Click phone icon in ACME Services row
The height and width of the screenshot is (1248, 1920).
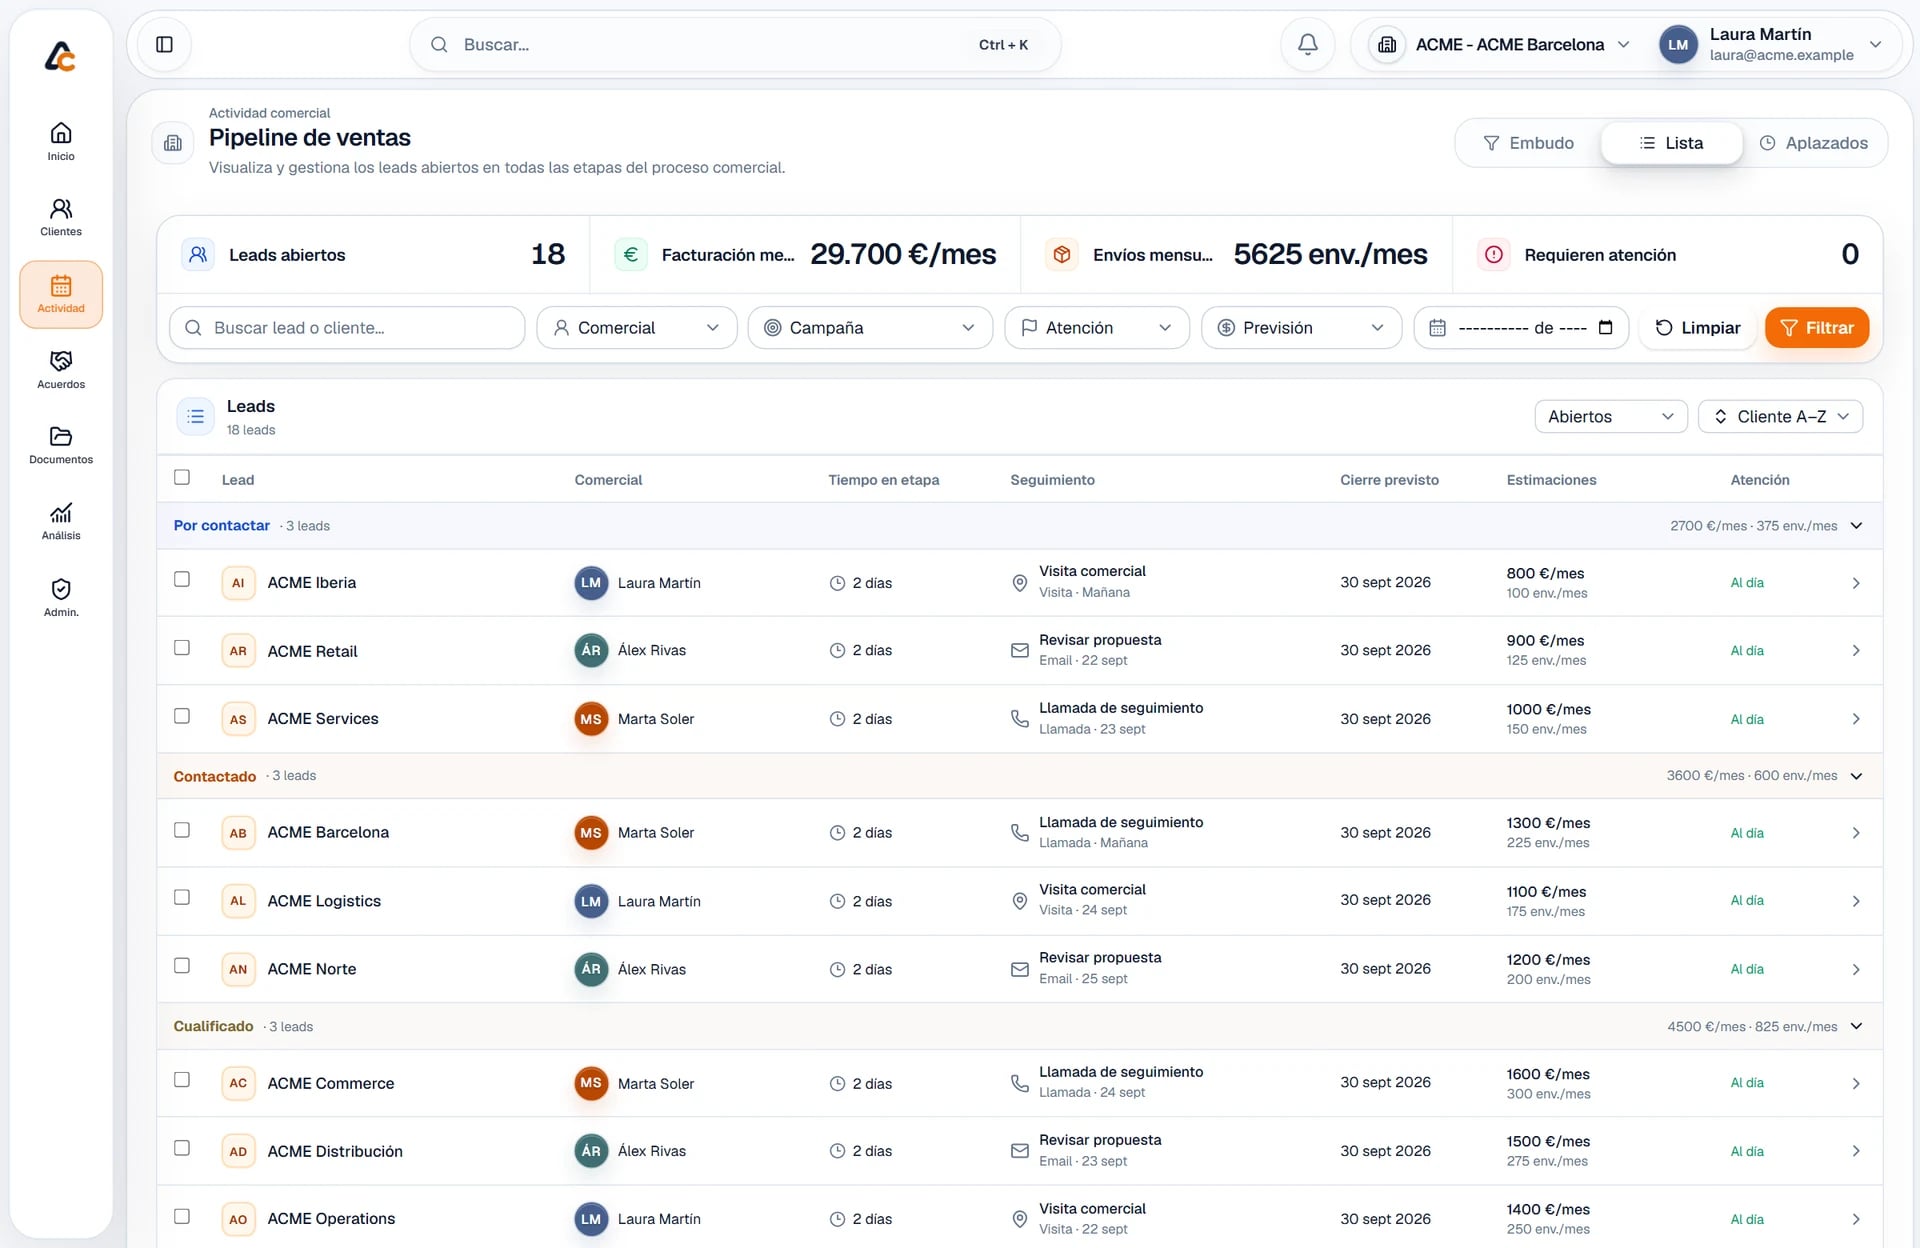(1019, 718)
